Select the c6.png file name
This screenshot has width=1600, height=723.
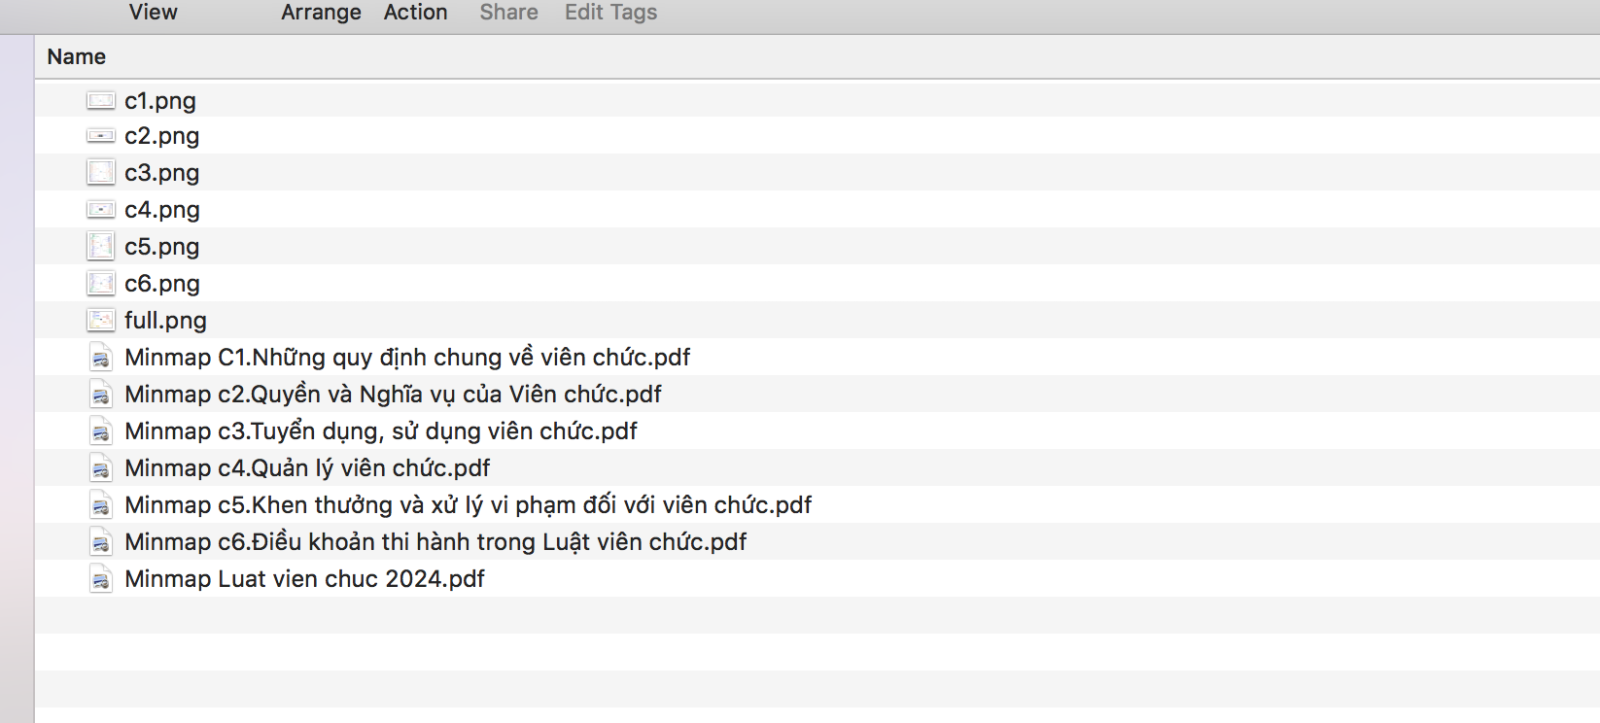click(162, 284)
